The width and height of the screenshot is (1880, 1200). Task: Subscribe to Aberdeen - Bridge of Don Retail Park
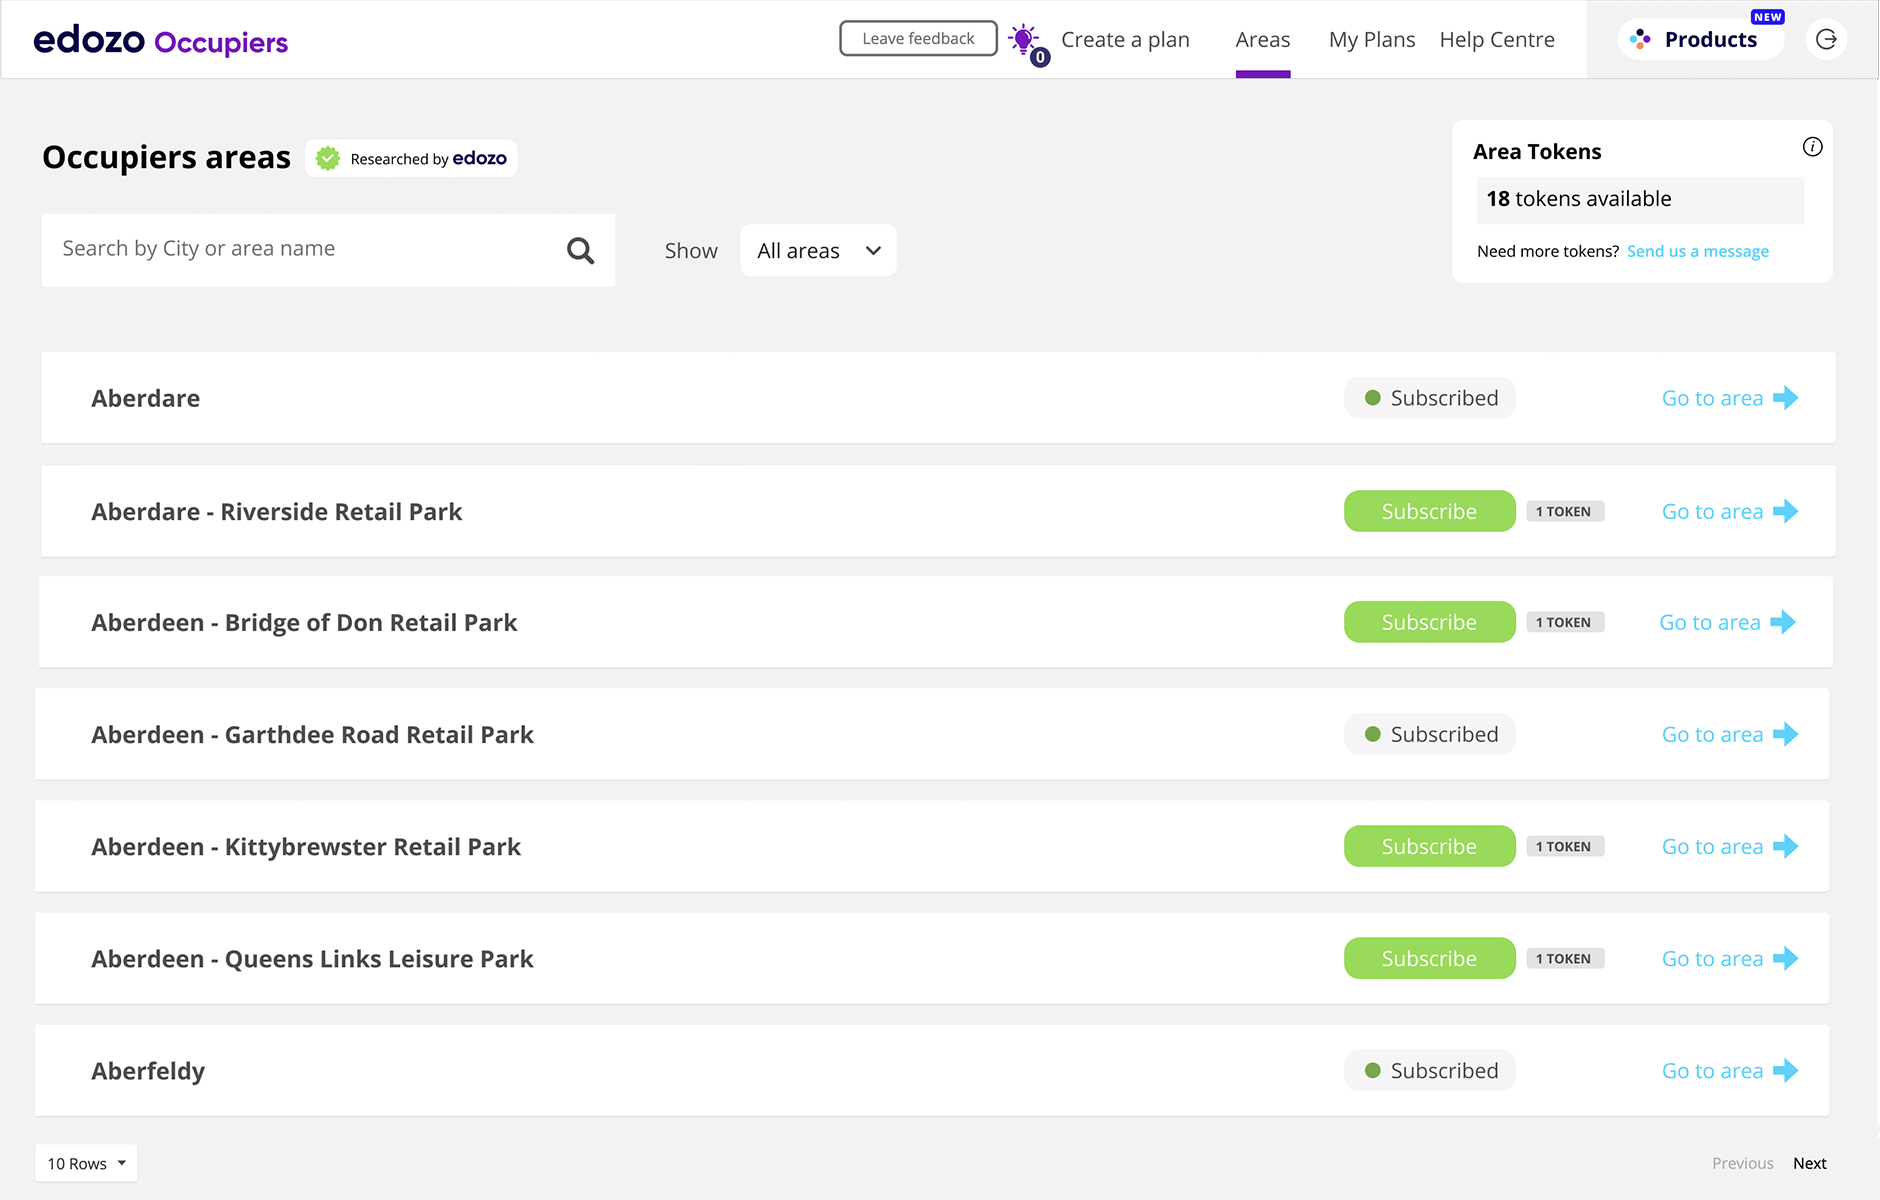point(1429,622)
